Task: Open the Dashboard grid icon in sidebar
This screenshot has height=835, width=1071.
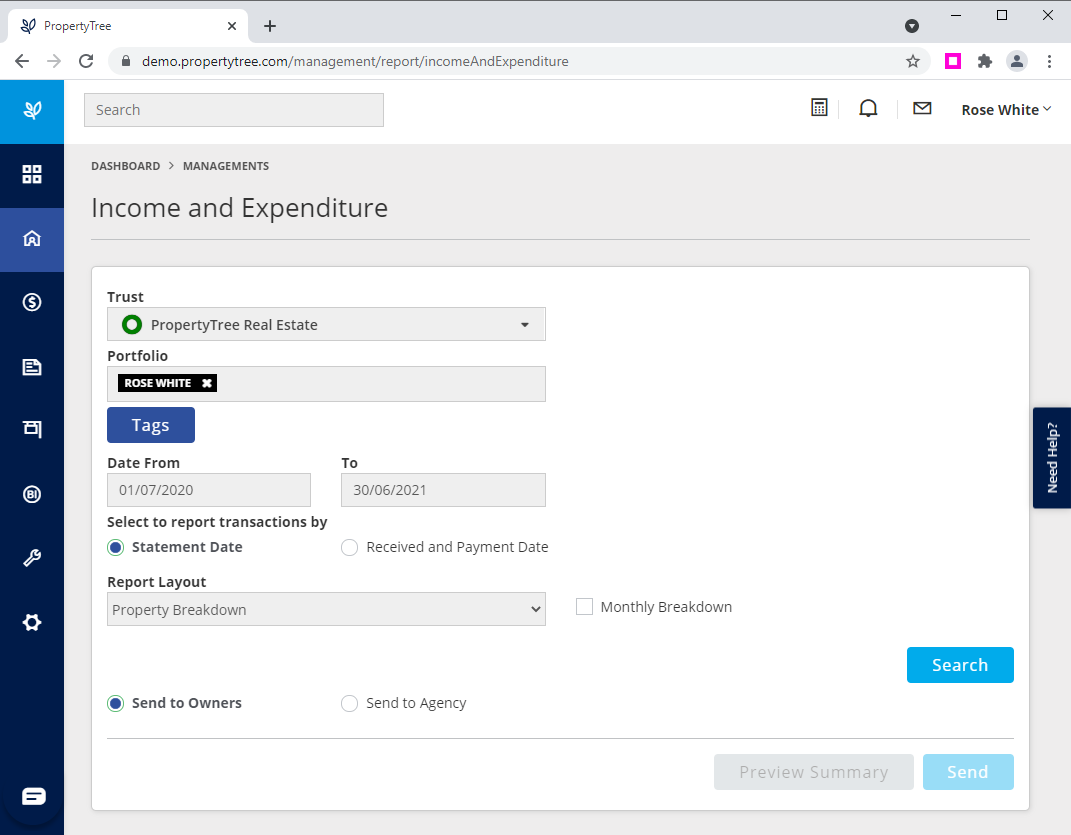Action: tap(32, 174)
